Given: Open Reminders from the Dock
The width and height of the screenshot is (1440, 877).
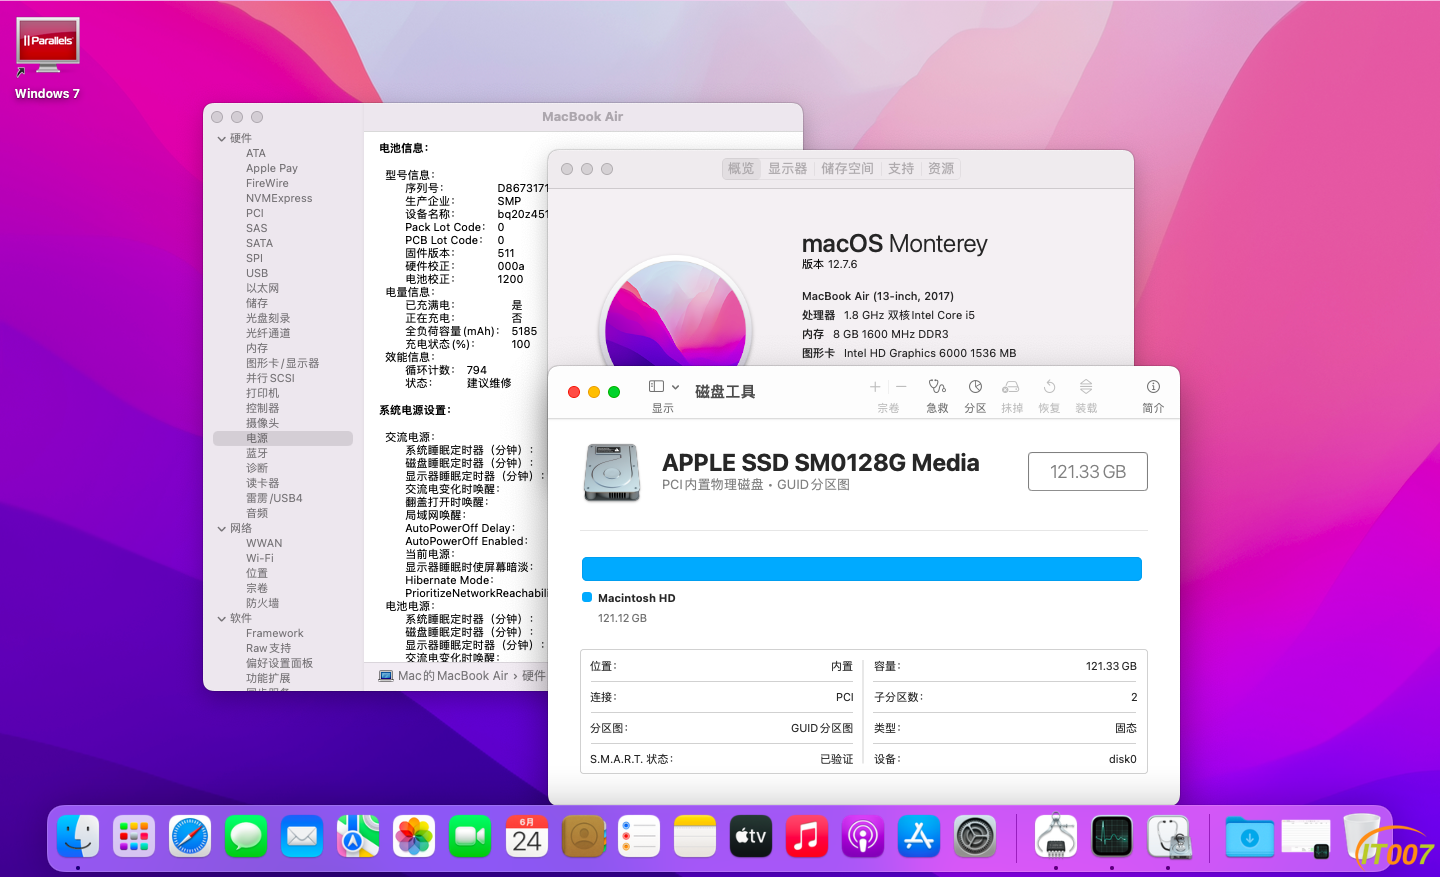Looking at the screenshot, I should coord(639,836).
